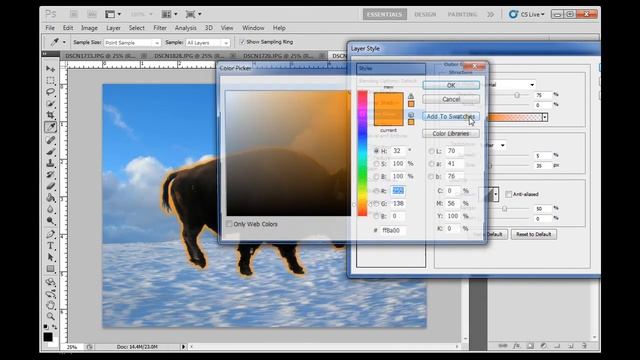Screen dimensions: 640x360
Task: Click the hex color input field
Action: click(x=393, y=230)
